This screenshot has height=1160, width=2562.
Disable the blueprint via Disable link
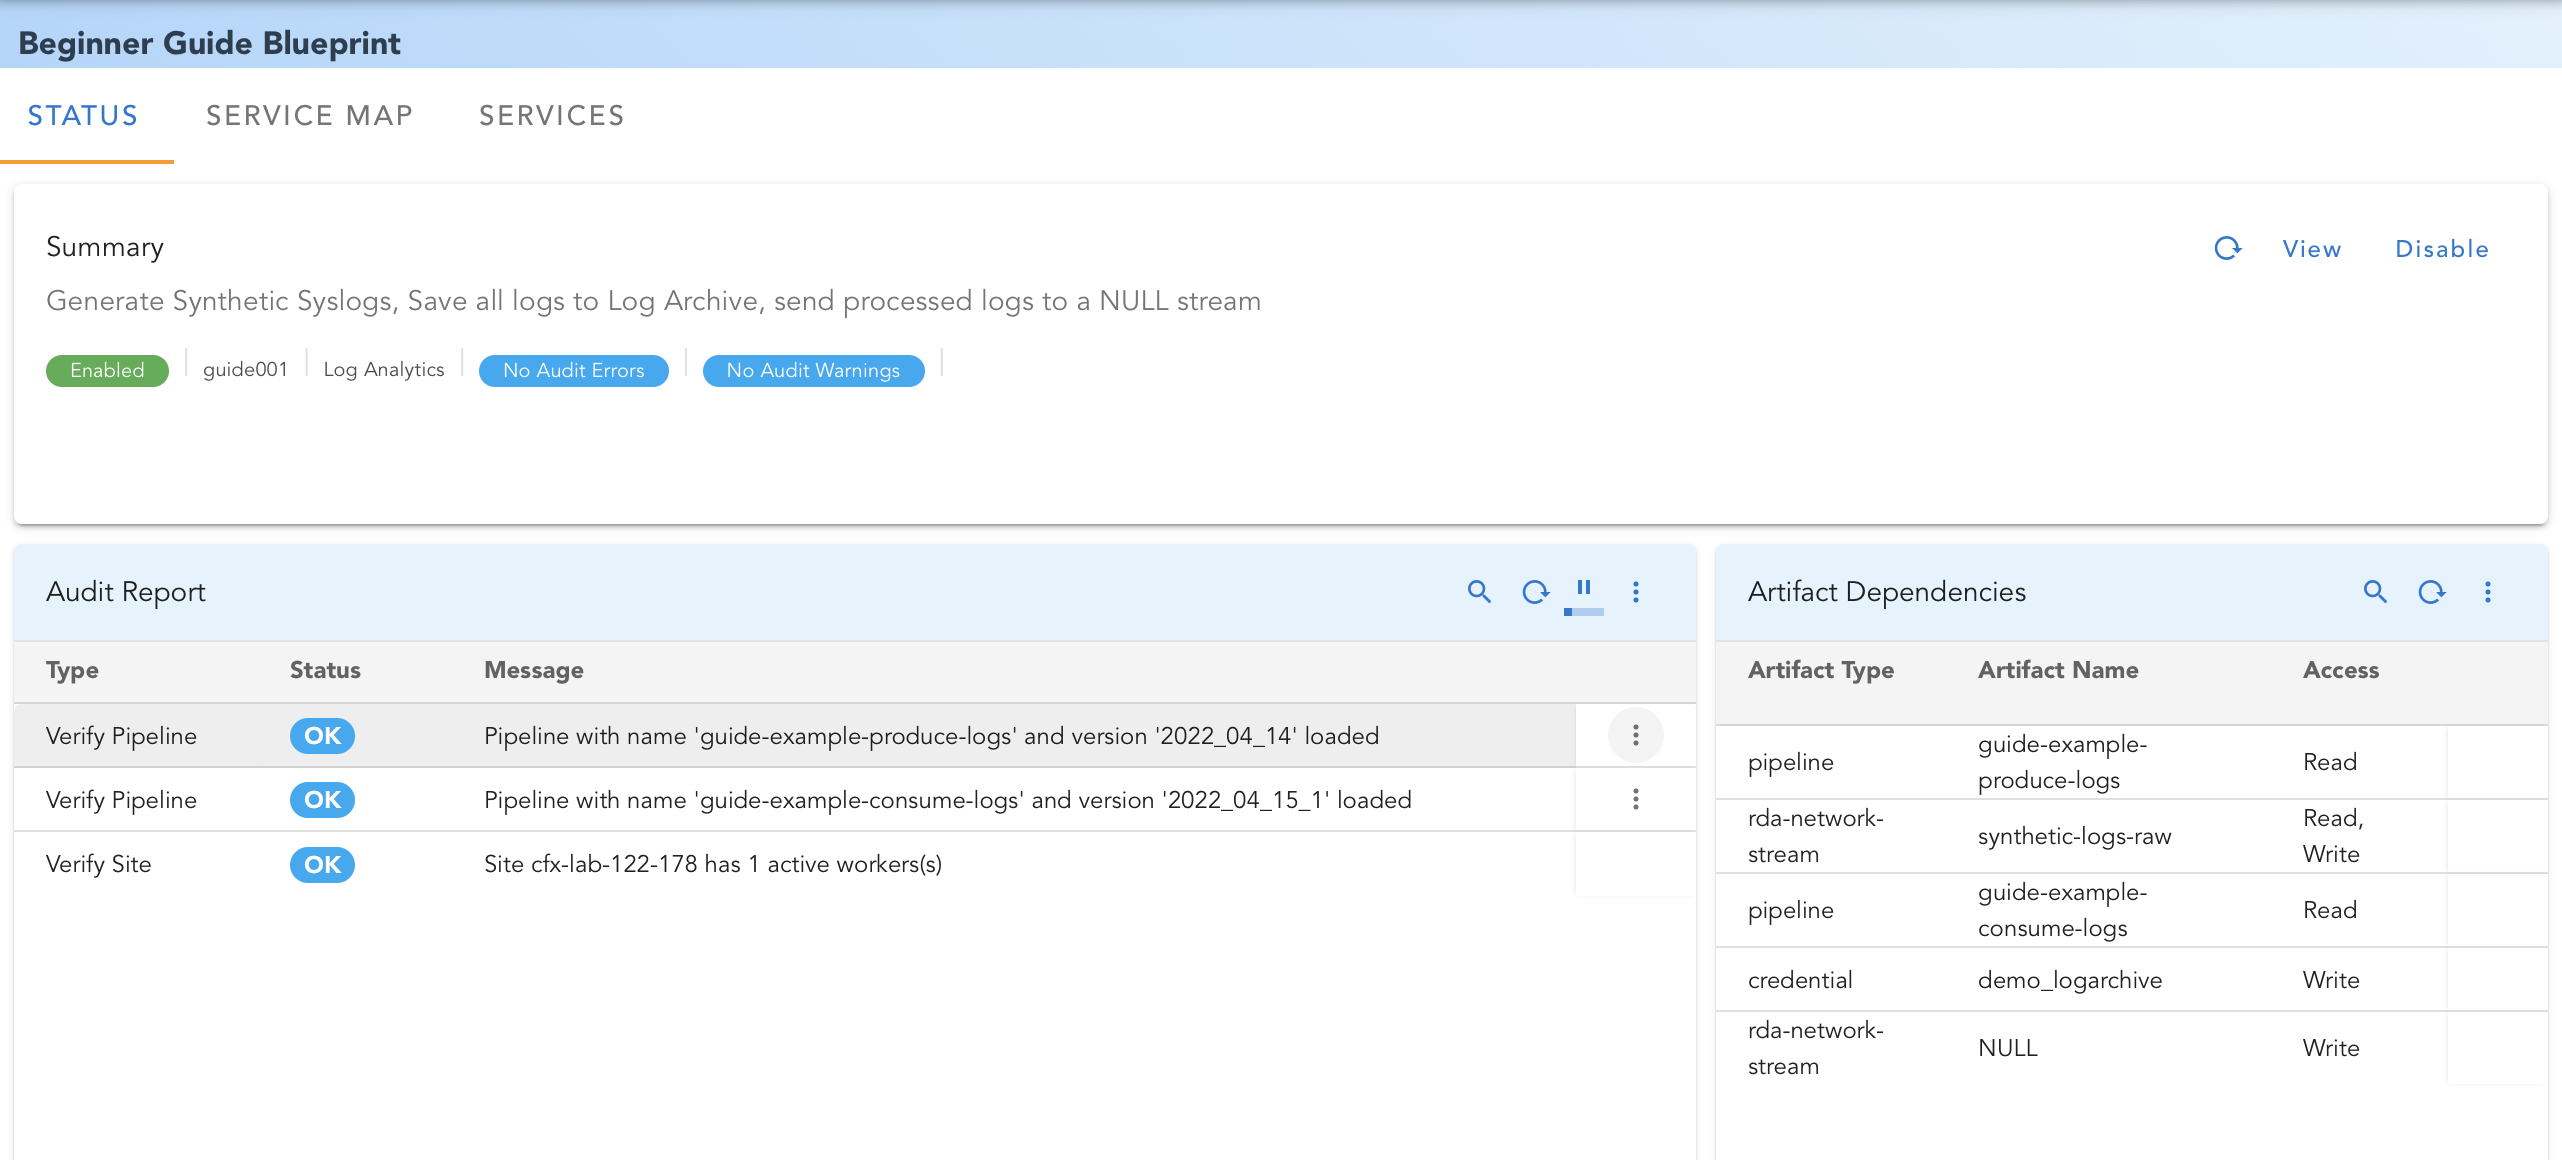2441,249
